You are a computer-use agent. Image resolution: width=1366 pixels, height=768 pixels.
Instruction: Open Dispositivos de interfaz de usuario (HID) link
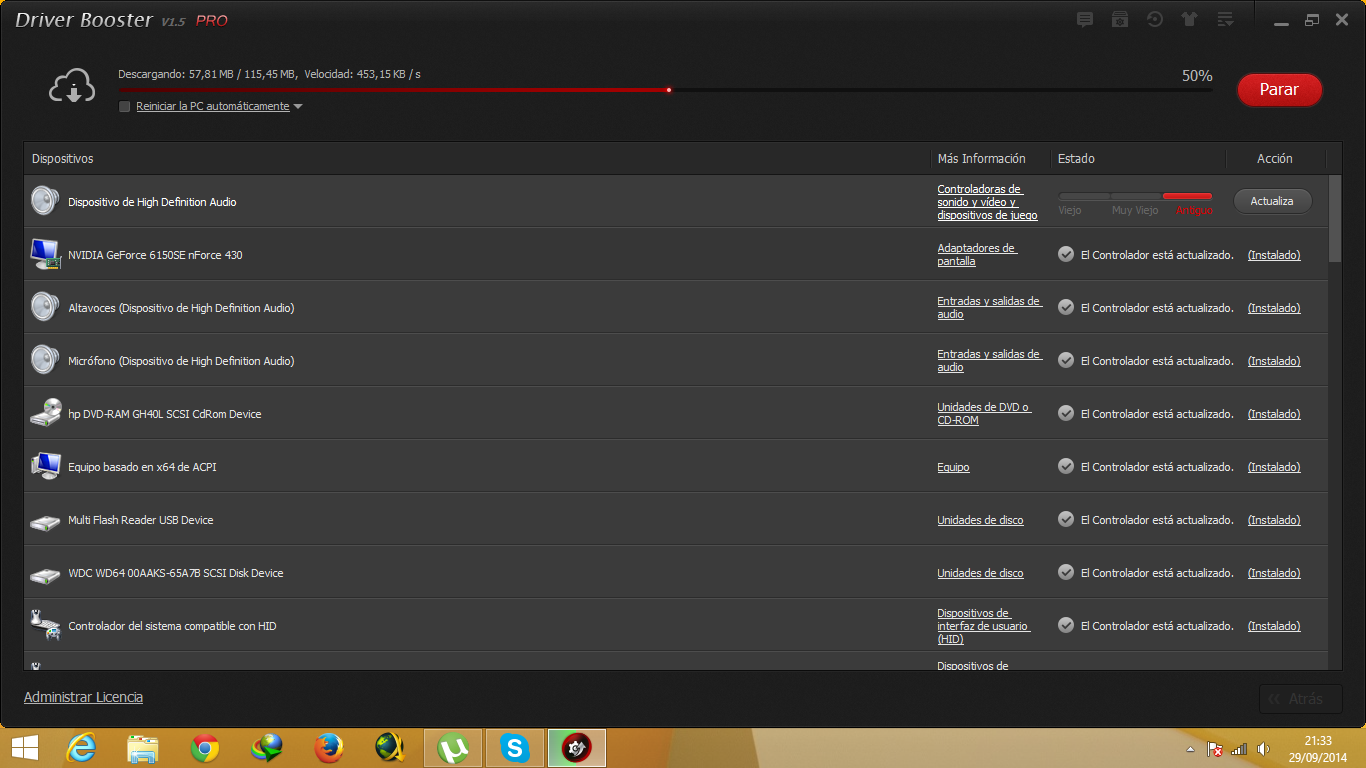983,626
